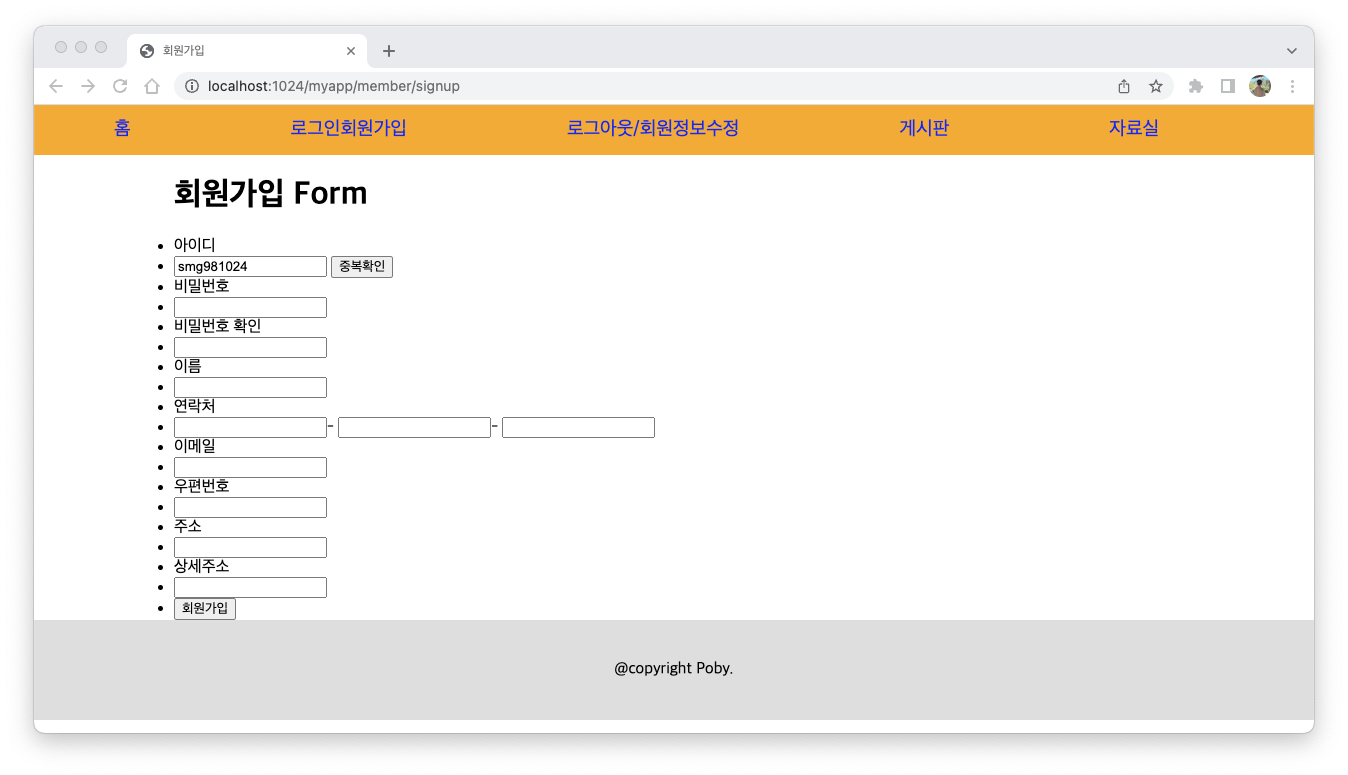The height and width of the screenshot is (775, 1348).
Task: Focus the first 연락처 phone field
Action: tap(250, 427)
